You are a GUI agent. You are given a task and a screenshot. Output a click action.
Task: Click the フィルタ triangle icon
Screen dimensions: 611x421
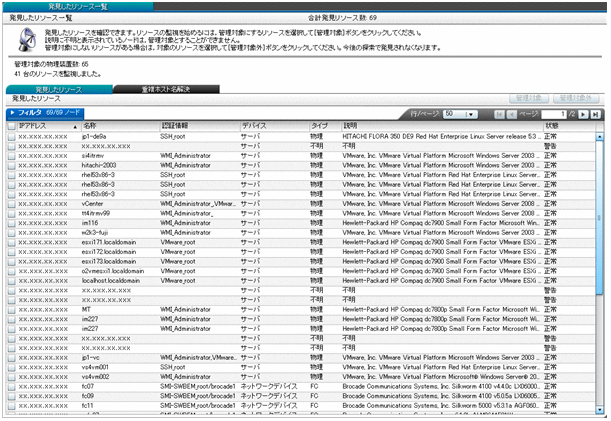click(11, 114)
